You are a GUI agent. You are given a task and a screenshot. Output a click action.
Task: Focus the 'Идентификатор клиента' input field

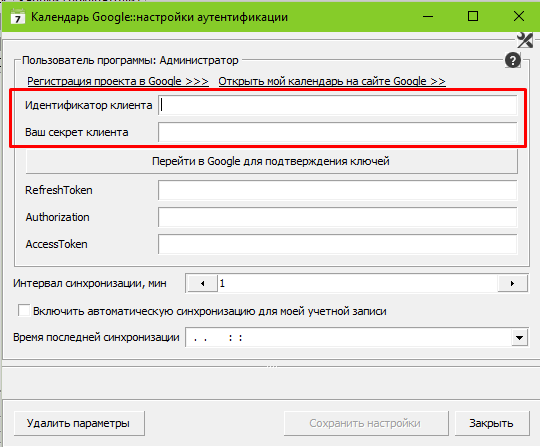coord(338,105)
